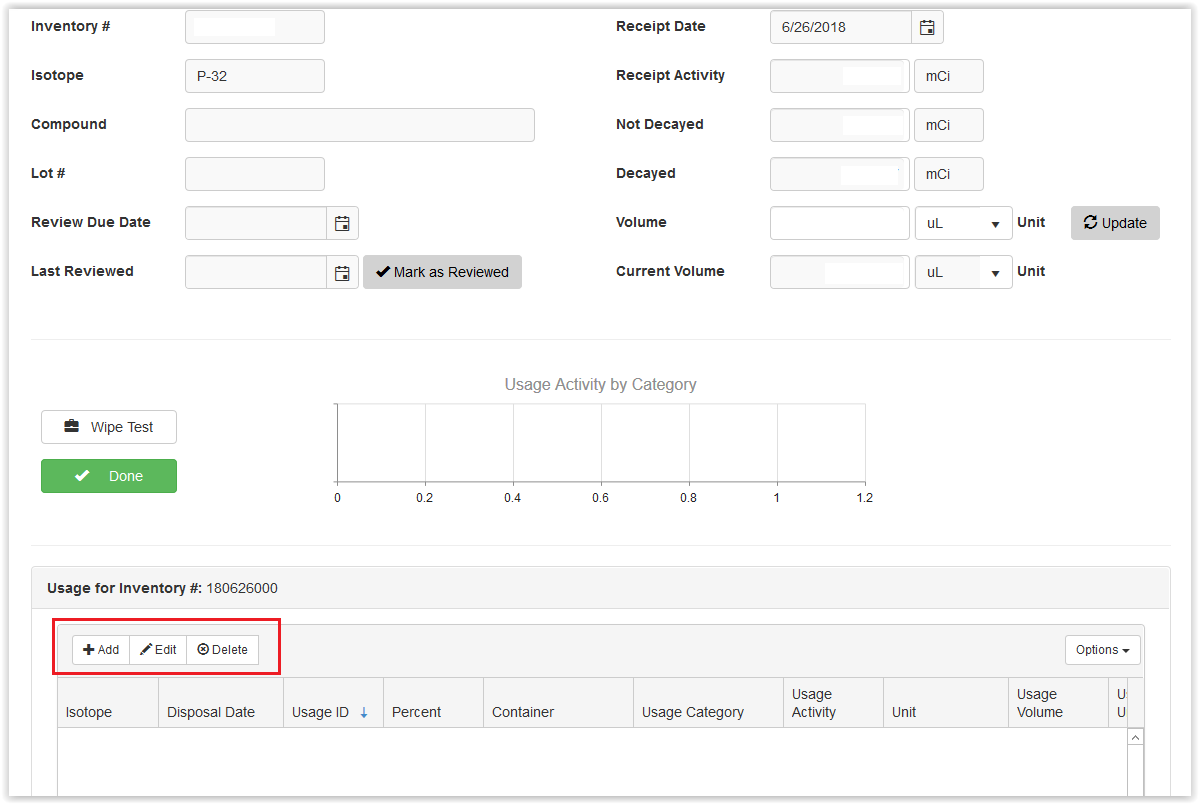Click Add to create a usage record
Image resolution: width=1199 pixels, height=804 pixels.
pyautogui.click(x=101, y=650)
